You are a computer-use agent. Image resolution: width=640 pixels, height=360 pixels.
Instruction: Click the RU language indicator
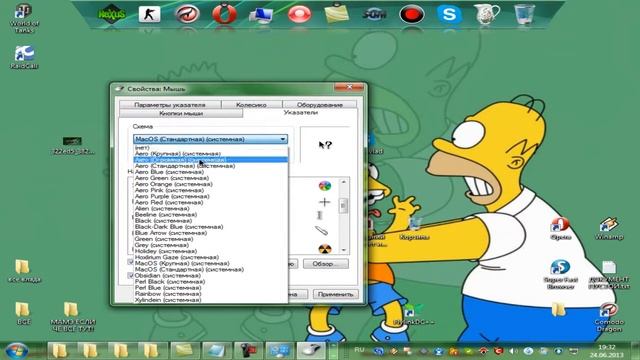click(x=359, y=350)
